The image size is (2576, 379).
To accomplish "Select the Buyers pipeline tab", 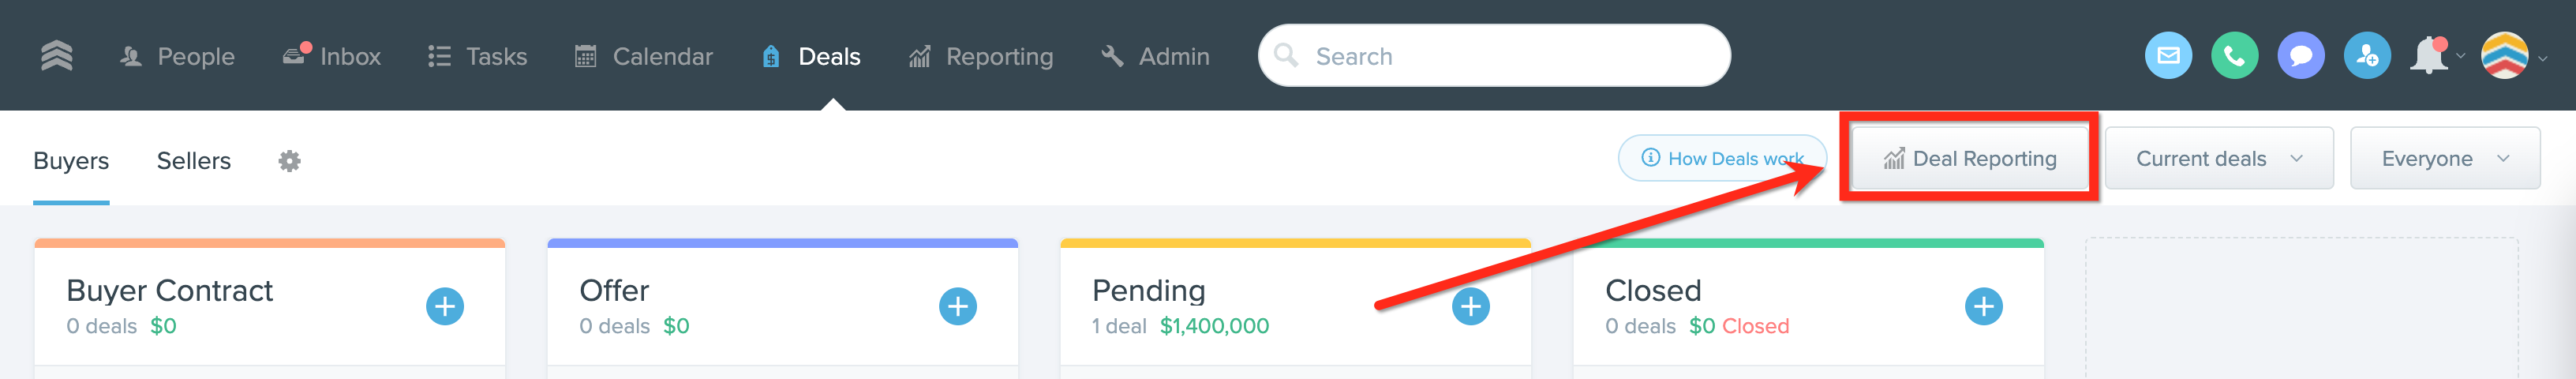I will point(71,161).
